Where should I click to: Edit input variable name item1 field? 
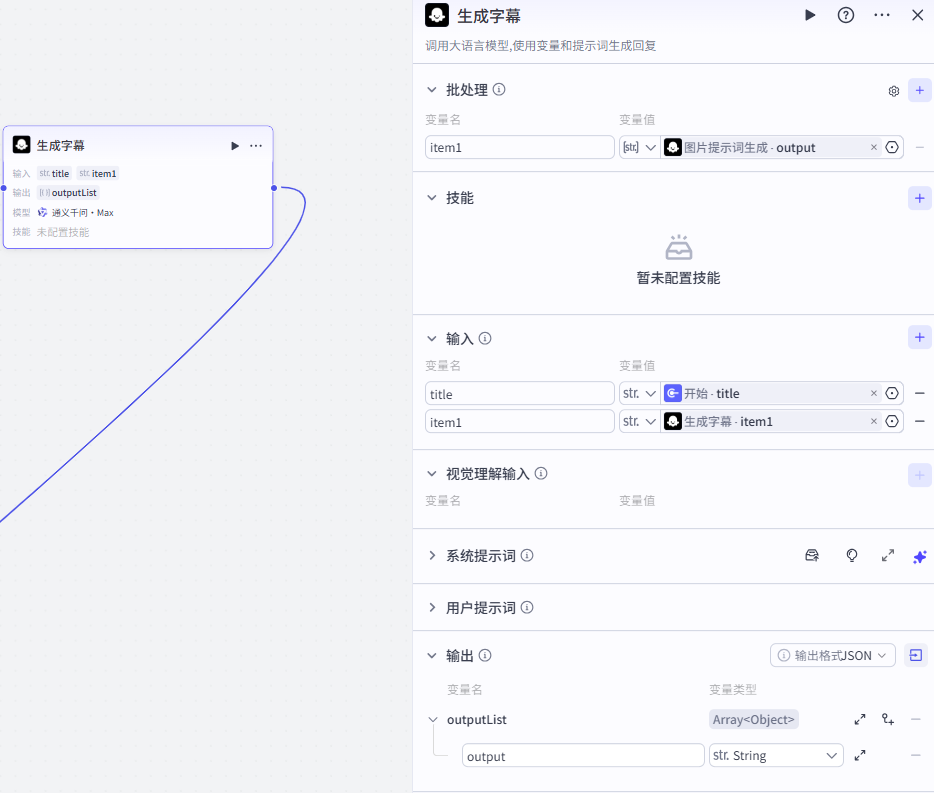(519, 422)
